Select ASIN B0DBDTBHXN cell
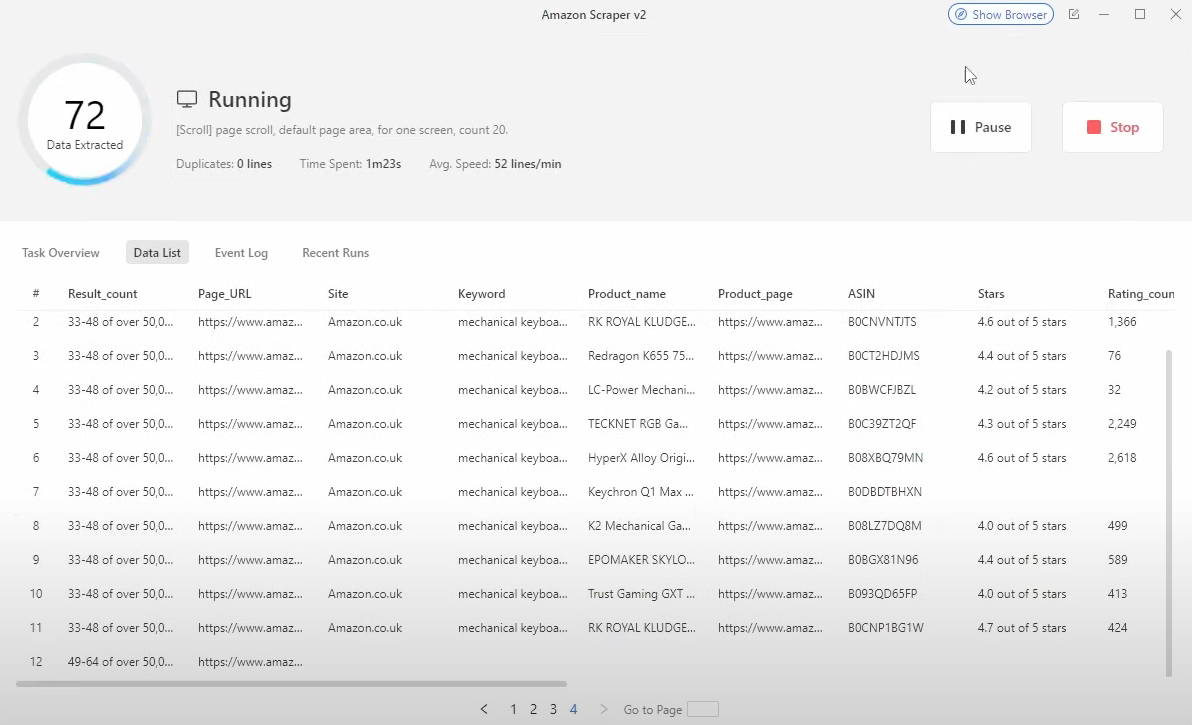The image size is (1192, 725). point(885,492)
